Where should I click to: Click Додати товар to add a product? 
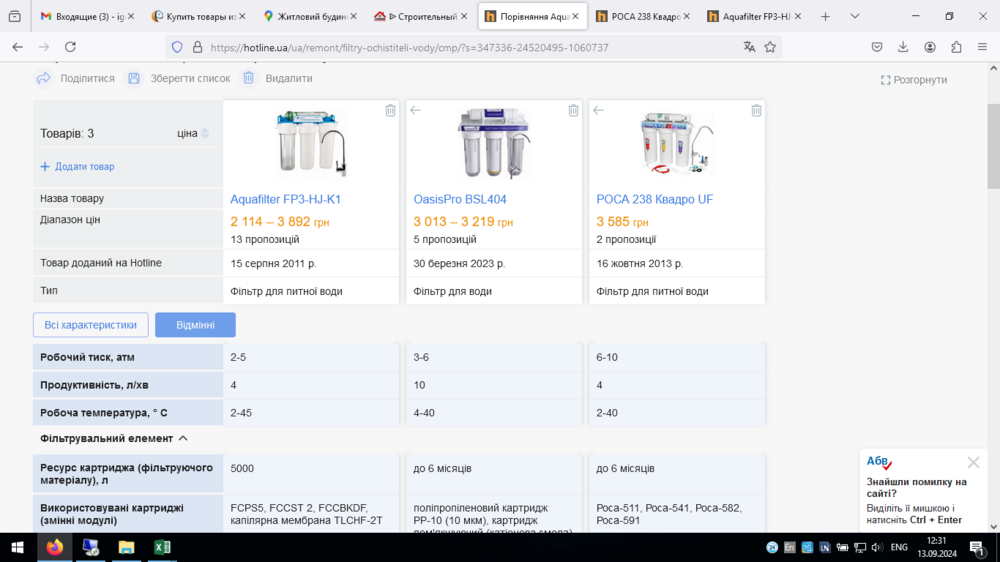pos(78,167)
